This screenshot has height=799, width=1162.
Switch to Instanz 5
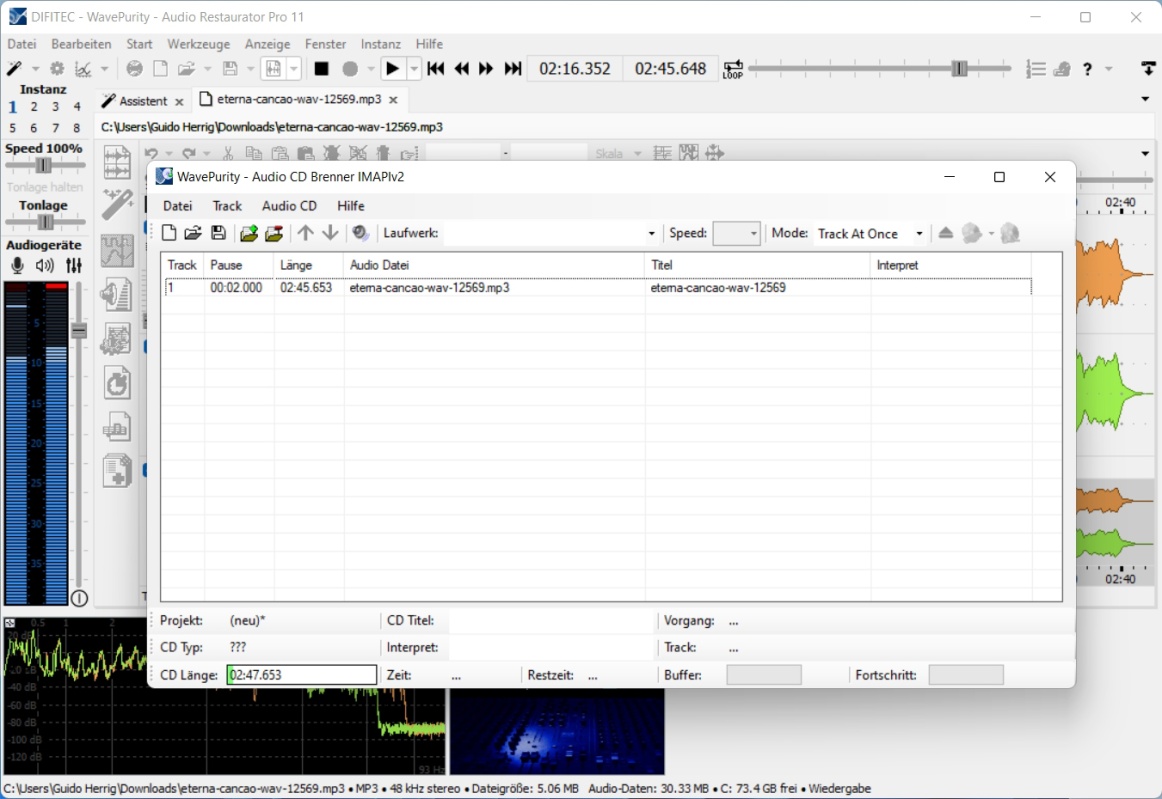click(x=13, y=127)
